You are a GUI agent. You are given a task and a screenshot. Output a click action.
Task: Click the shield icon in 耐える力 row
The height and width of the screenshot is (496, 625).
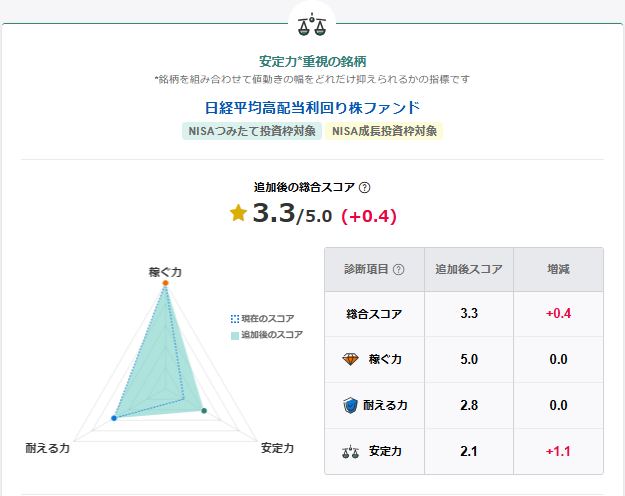pos(349,405)
